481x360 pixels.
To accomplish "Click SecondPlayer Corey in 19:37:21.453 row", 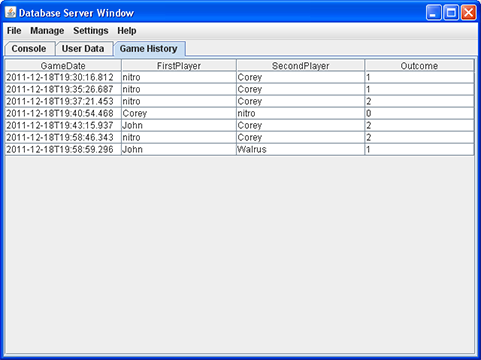I will tap(301, 101).
